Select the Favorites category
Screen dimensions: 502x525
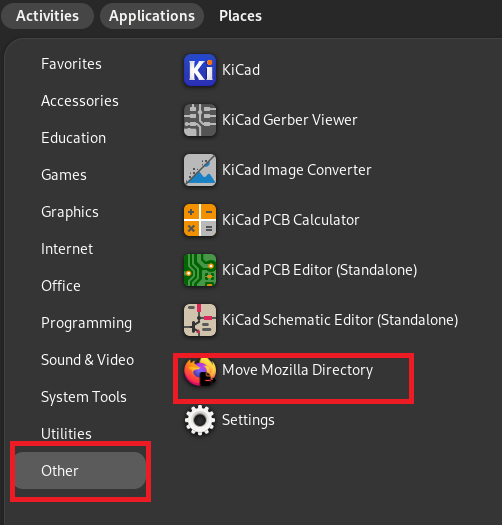pos(71,64)
